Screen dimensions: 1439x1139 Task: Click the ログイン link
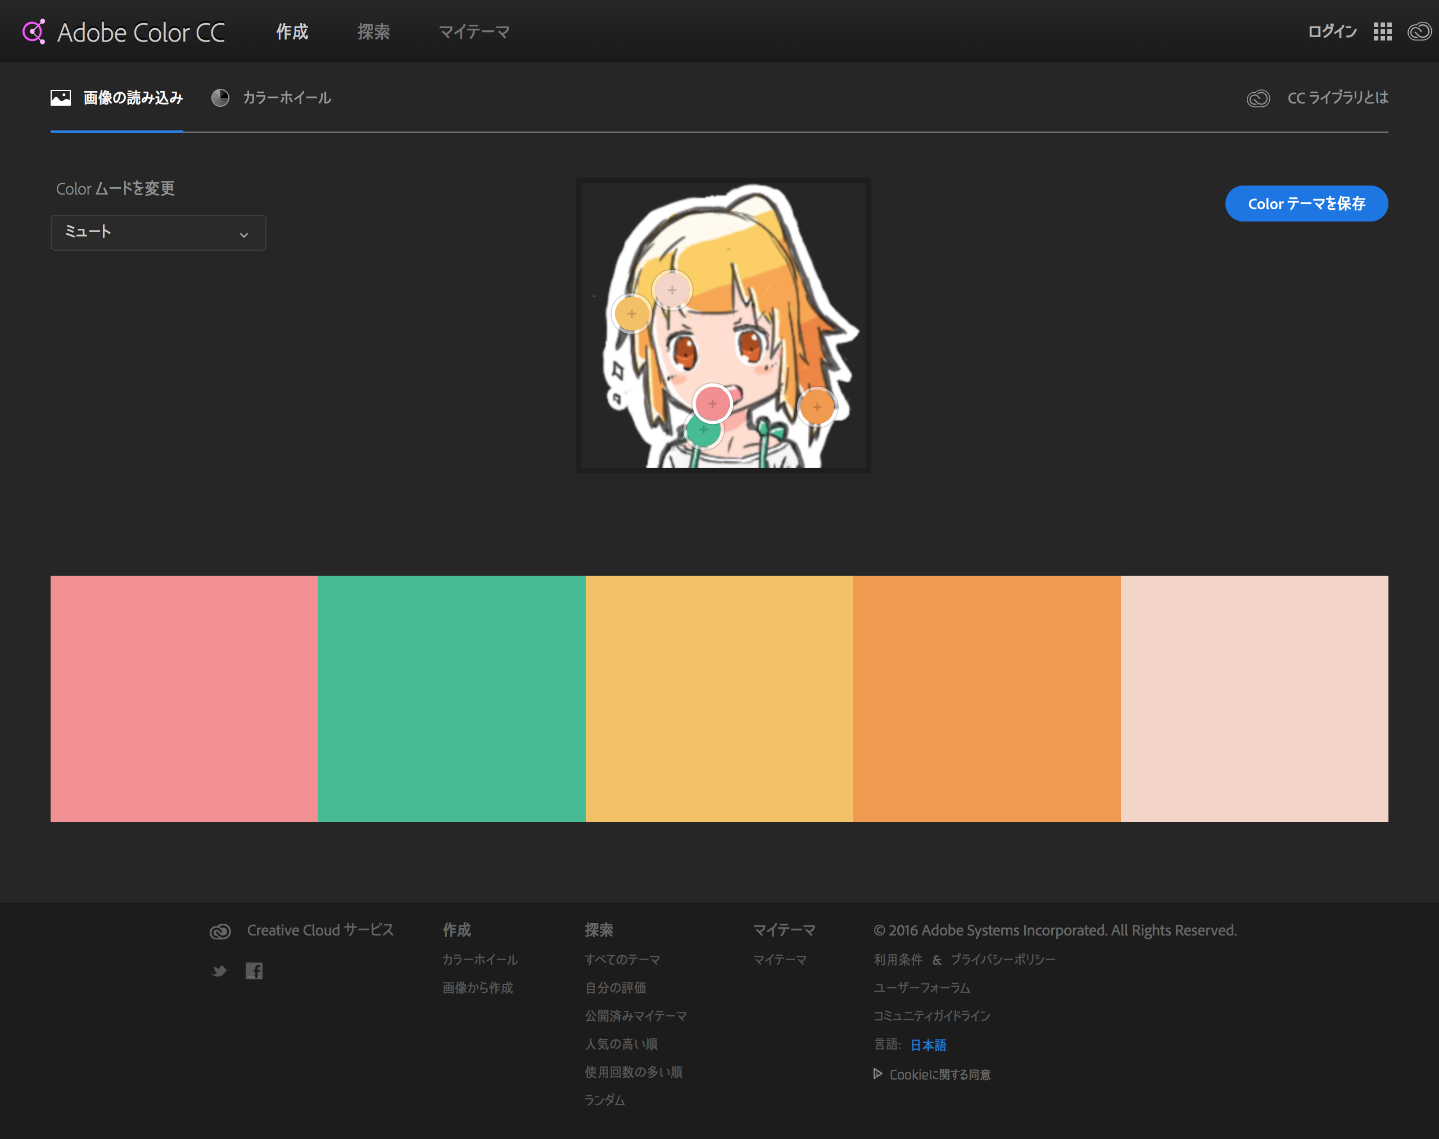pos(1332,32)
